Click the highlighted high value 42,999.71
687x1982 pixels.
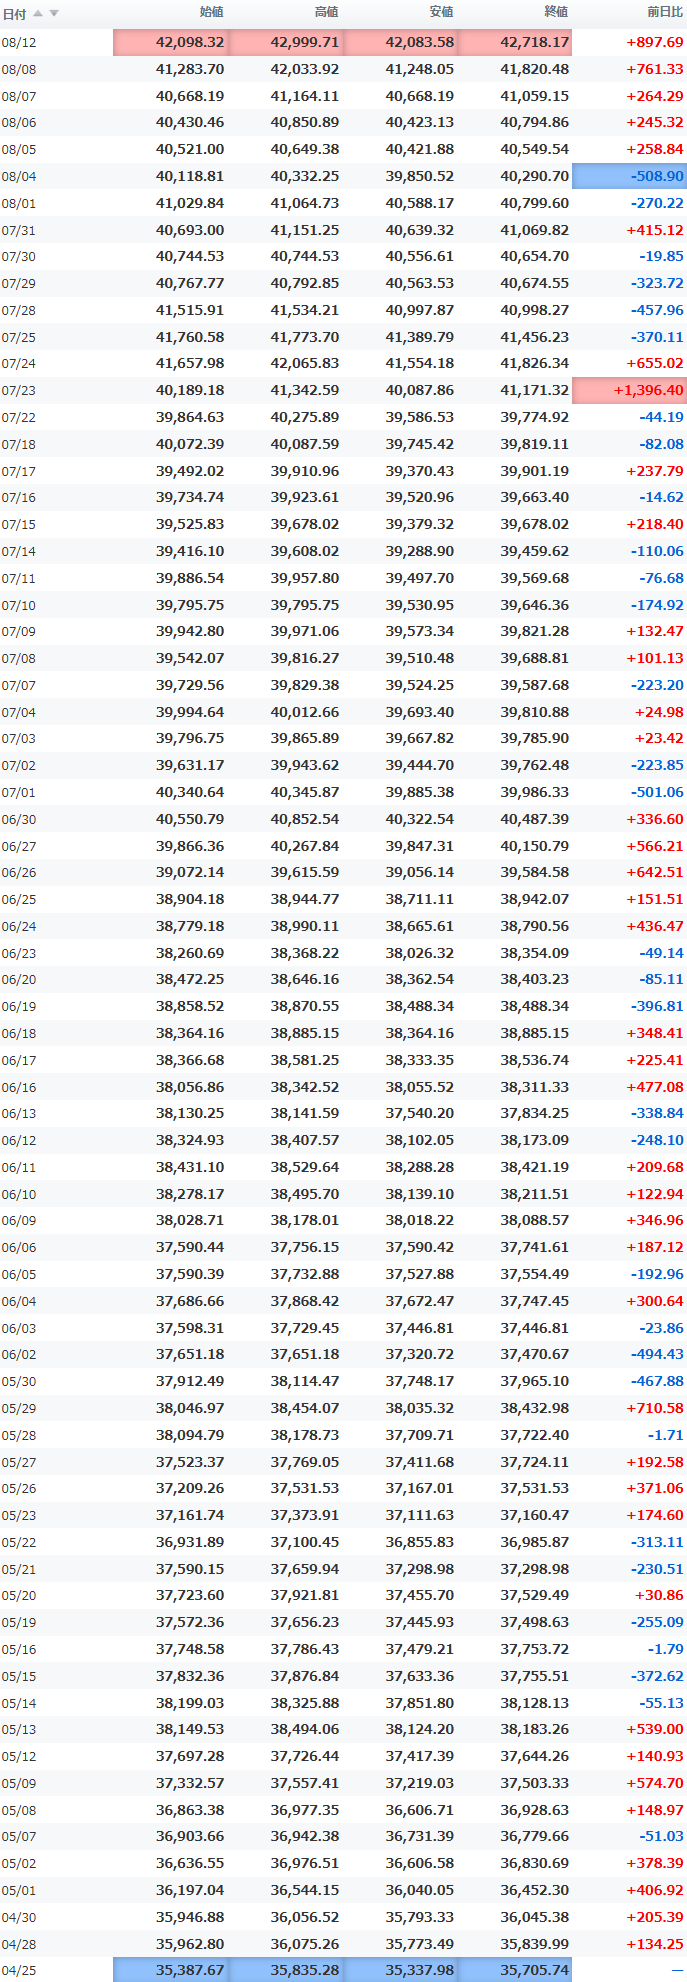(x=285, y=43)
